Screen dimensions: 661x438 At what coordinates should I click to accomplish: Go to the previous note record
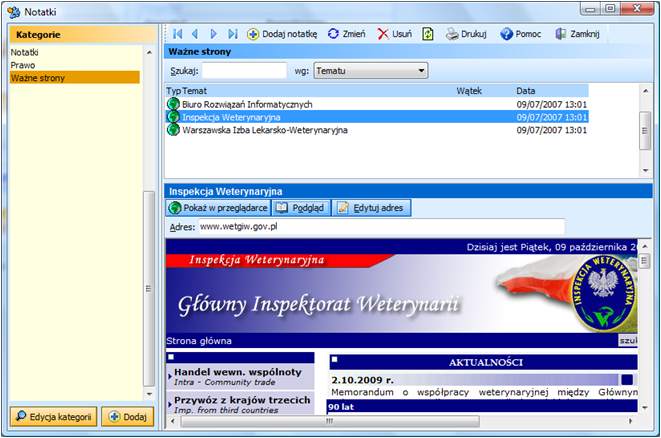point(195,34)
